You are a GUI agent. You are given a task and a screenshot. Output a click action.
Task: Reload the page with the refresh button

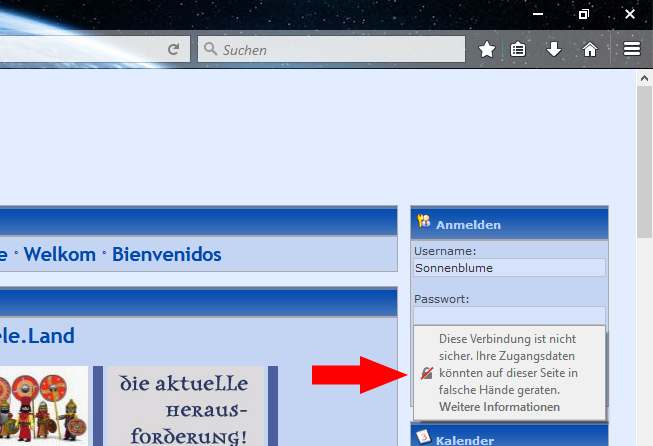(x=173, y=49)
